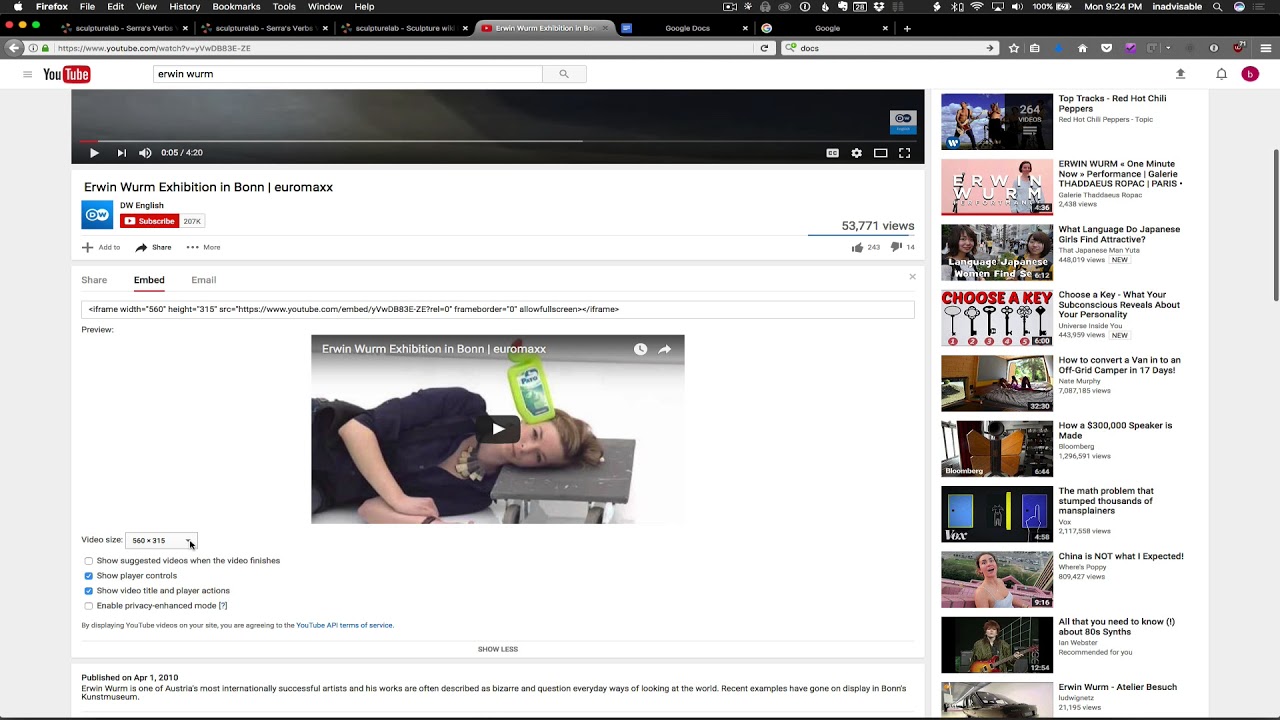
Task: Click the YouTube search input field
Action: pos(348,74)
